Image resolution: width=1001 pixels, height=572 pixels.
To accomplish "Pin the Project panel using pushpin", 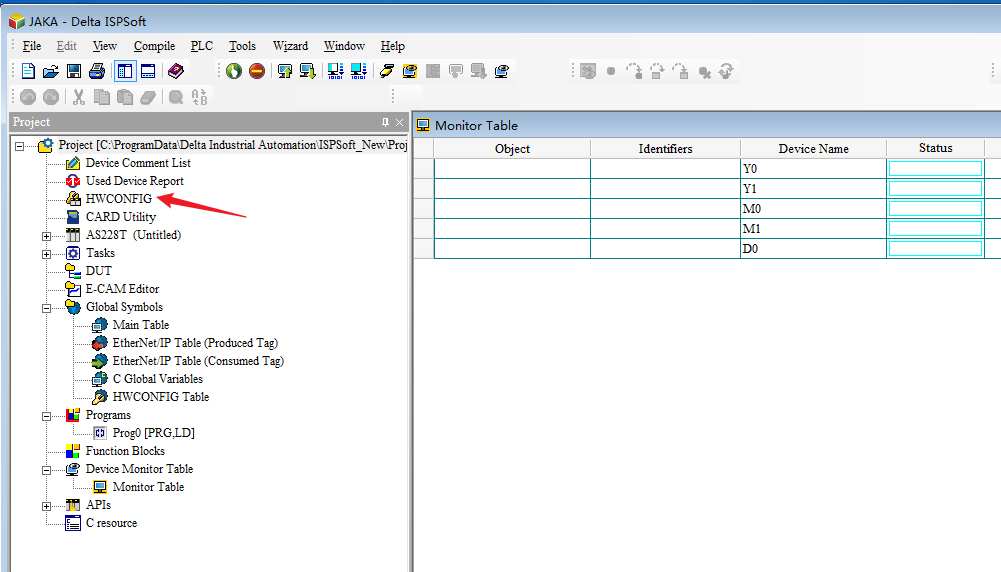I will click(x=386, y=122).
